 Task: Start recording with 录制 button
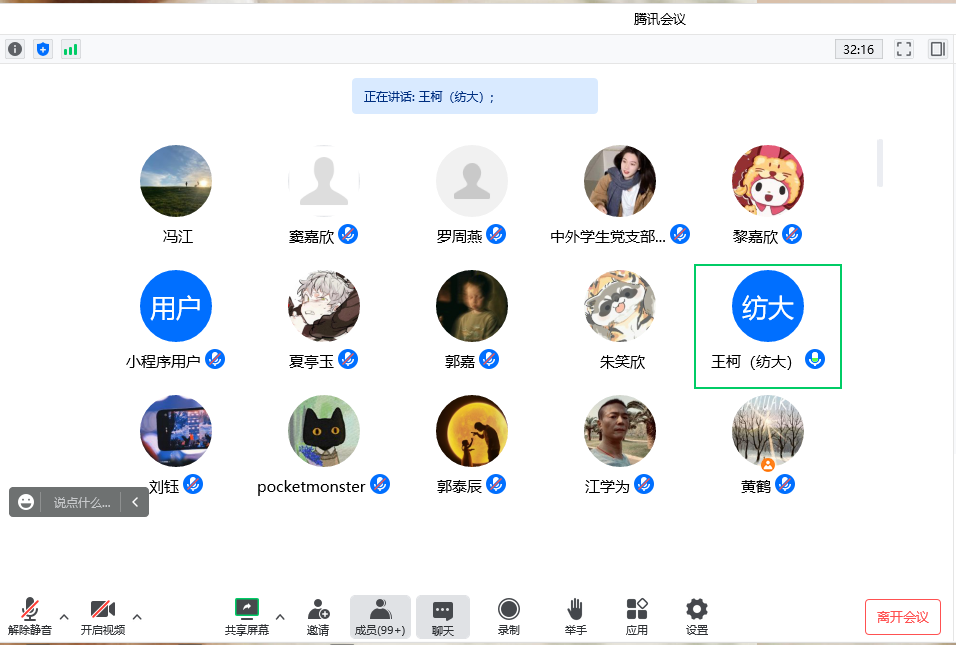508,616
